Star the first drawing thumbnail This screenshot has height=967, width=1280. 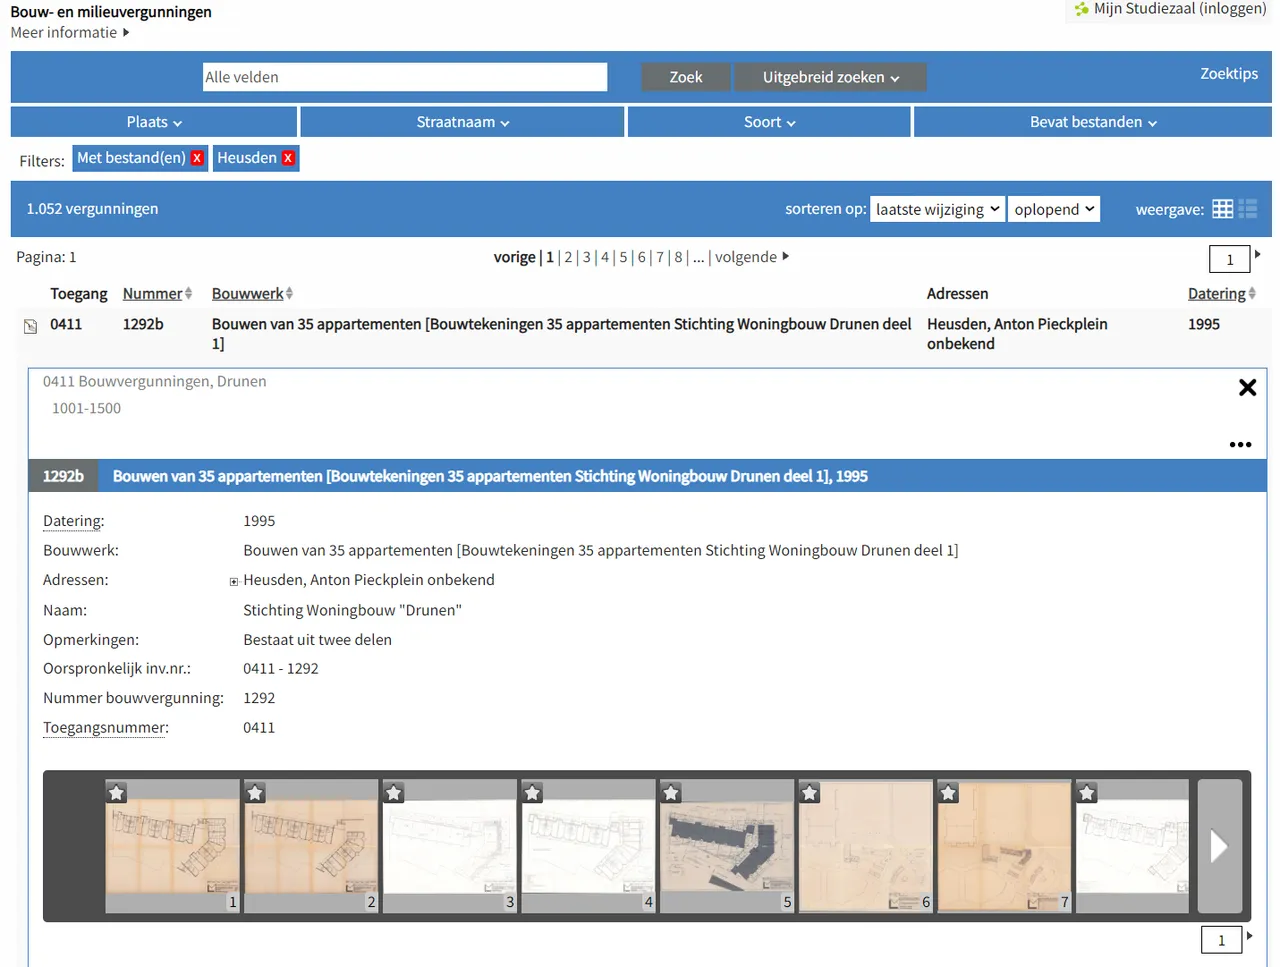[117, 793]
